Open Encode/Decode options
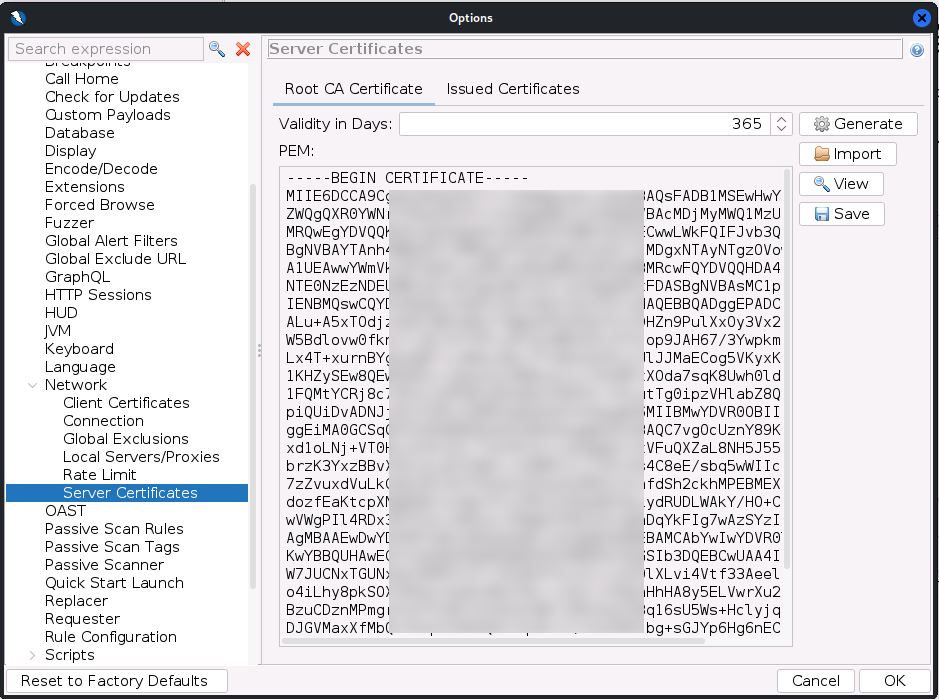Image resolution: width=939 pixels, height=699 pixels. pyautogui.click(x=101, y=169)
